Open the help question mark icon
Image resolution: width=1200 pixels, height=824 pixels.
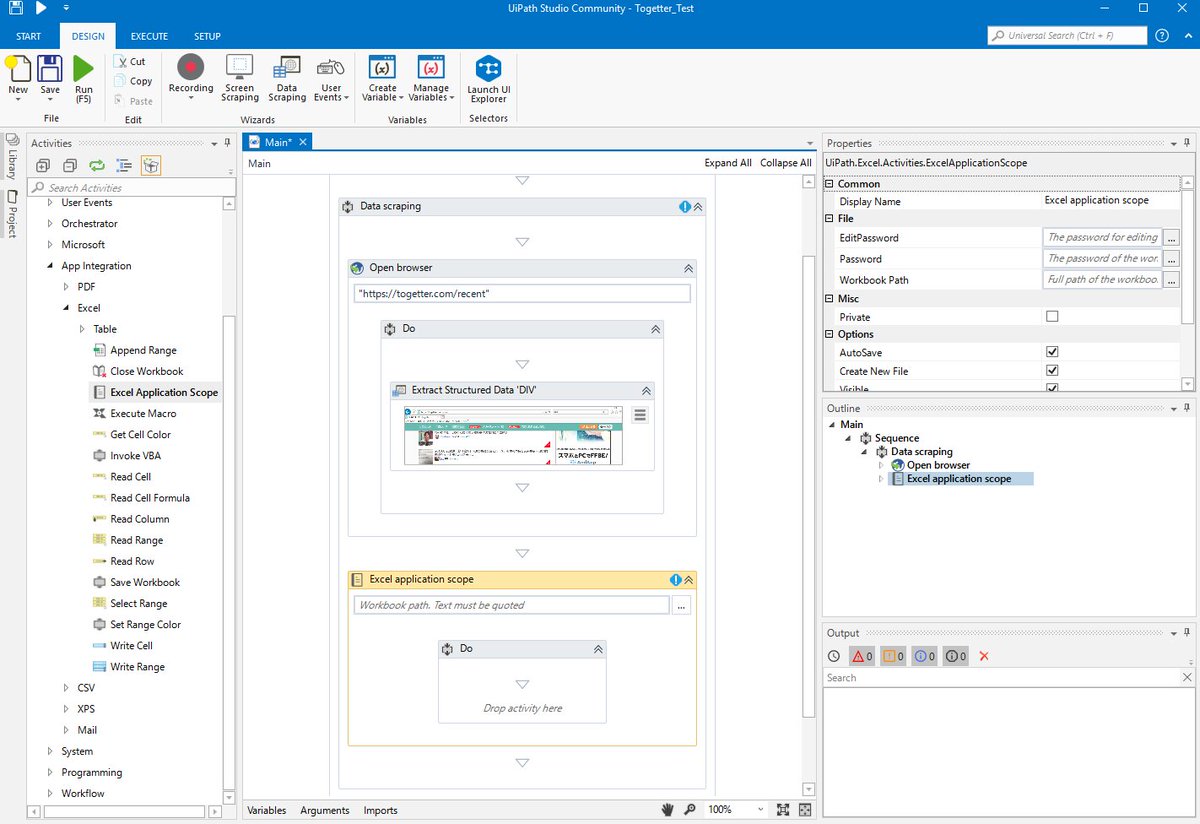pyautogui.click(x=1162, y=35)
